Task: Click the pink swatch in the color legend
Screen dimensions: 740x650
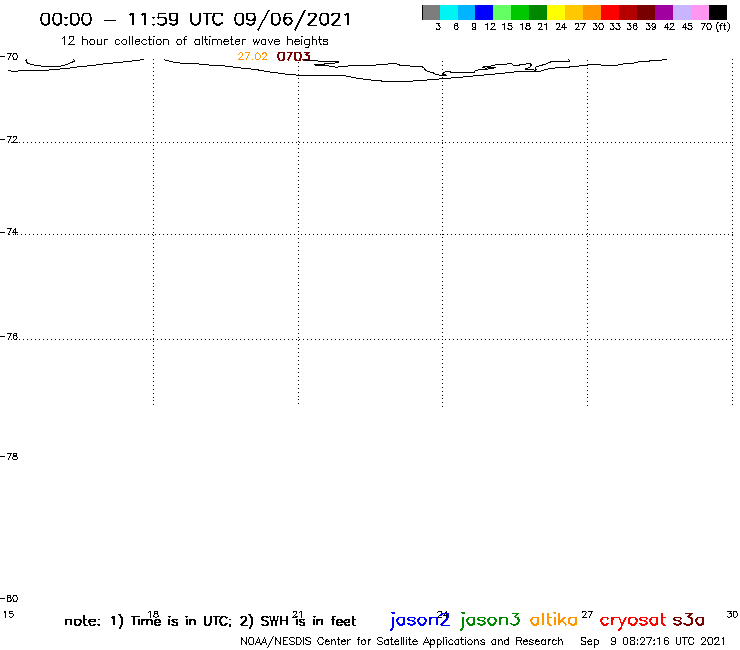Action: point(700,12)
